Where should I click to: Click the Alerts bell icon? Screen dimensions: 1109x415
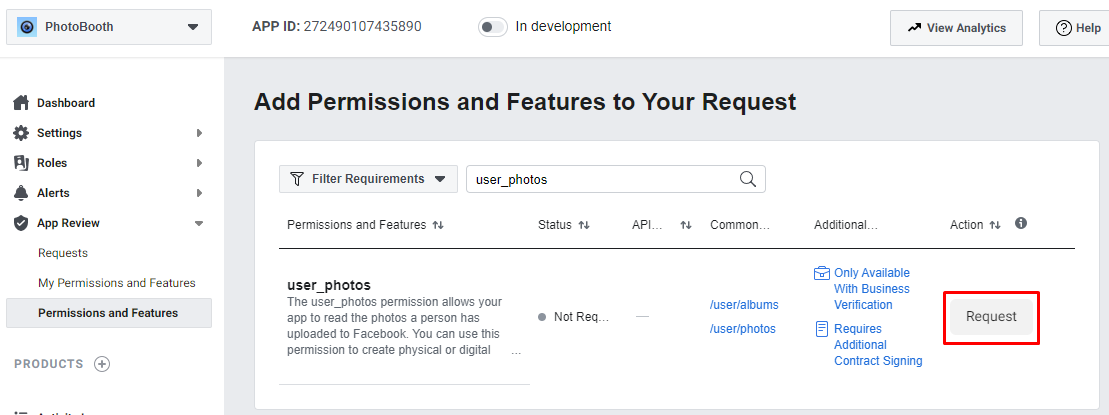(x=20, y=193)
